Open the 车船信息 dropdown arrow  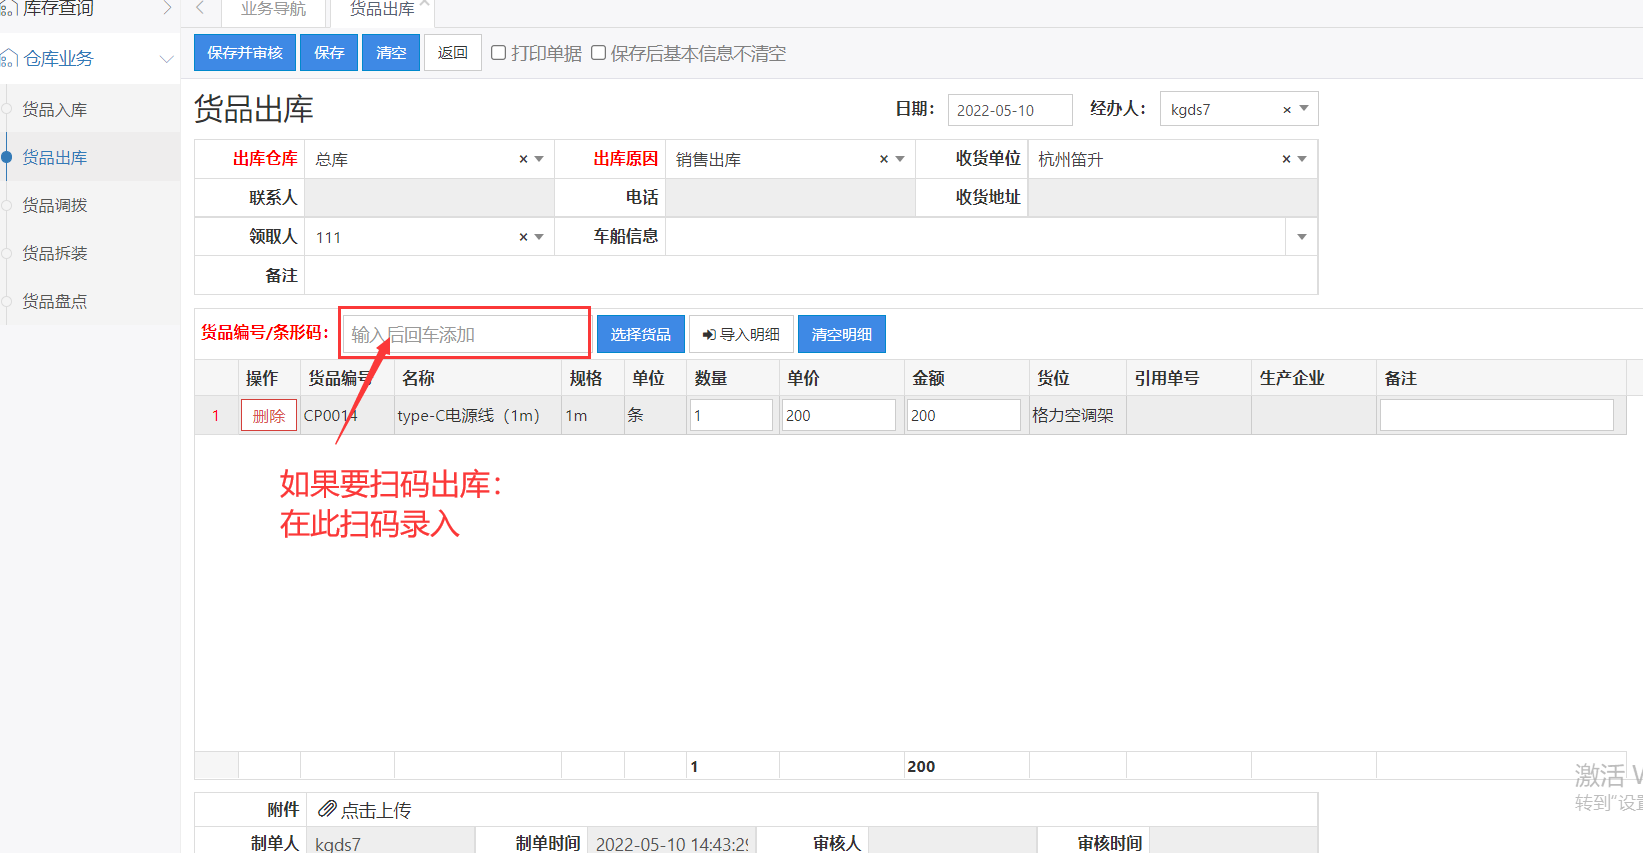point(1302,237)
